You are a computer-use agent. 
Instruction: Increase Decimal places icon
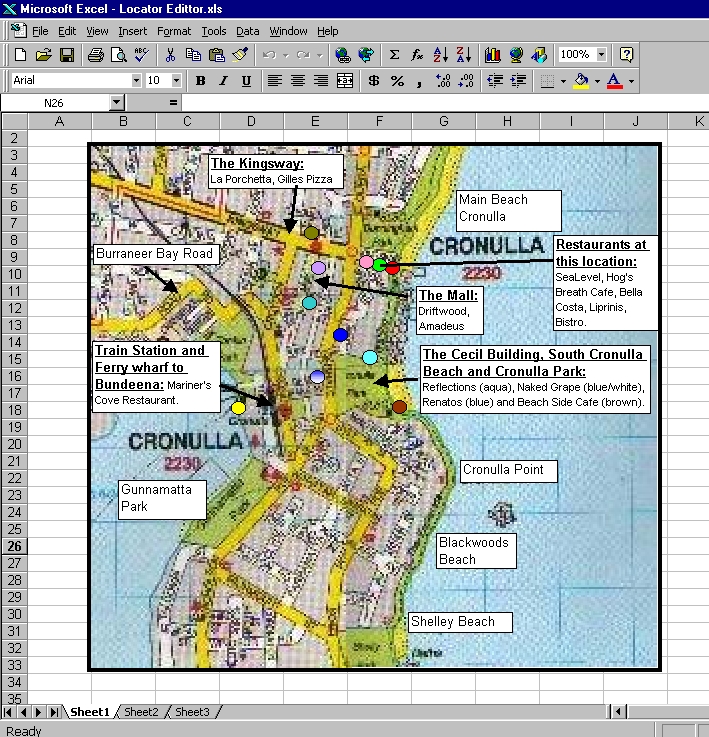pyautogui.click(x=443, y=81)
